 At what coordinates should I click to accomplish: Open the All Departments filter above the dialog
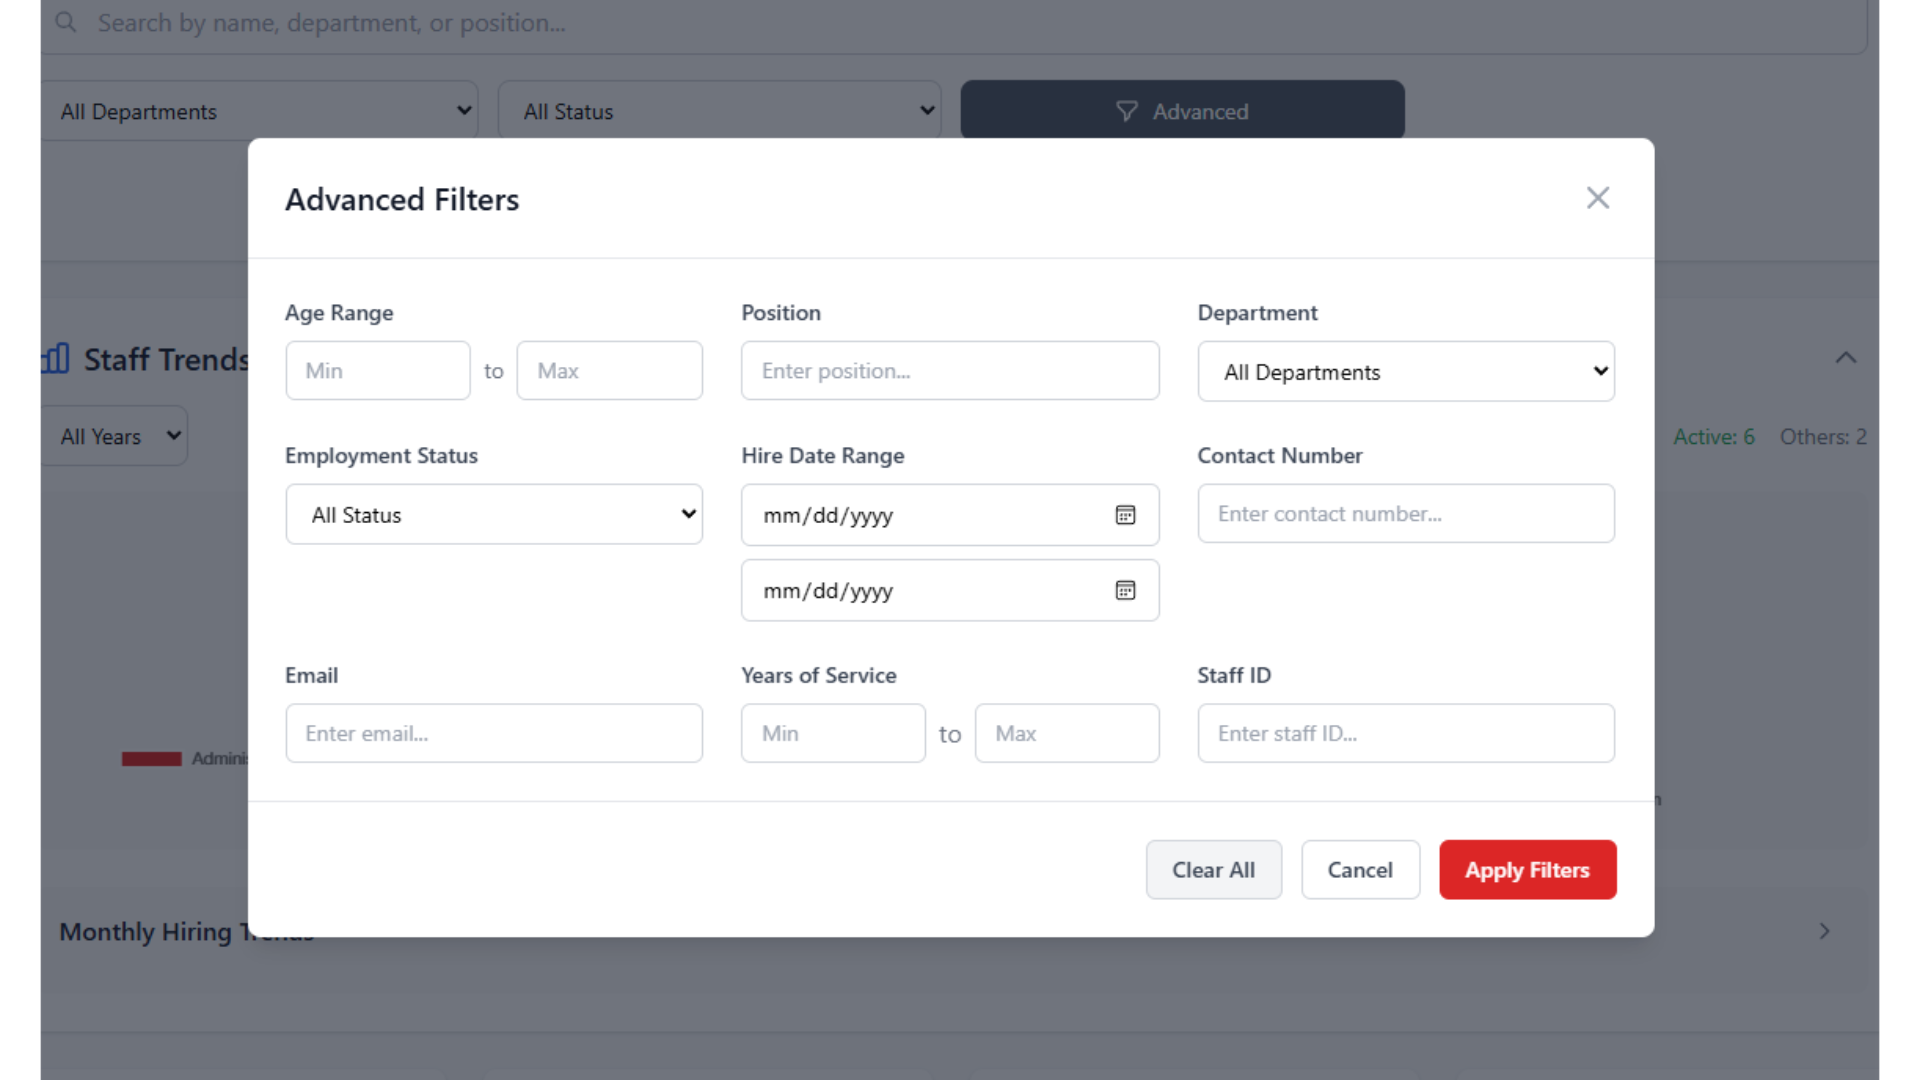pos(260,110)
